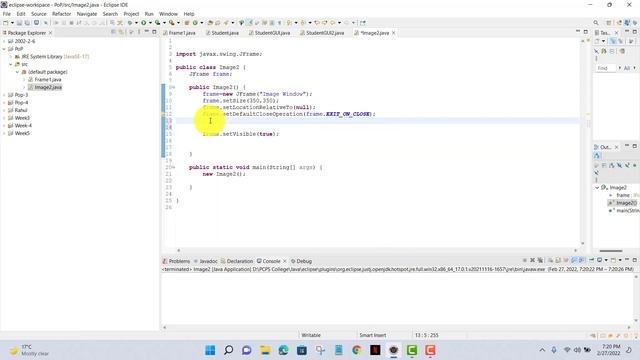The width and height of the screenshot is (640, 360).
Task: Open the Refactor menu
Action: tap(62, 14)
